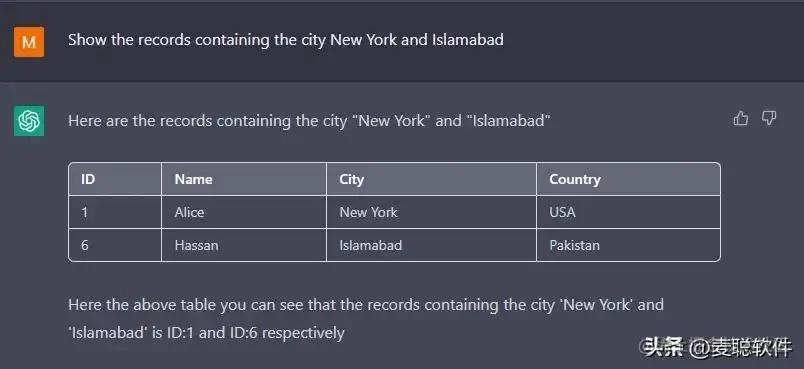Click the Pakistan country cell
Screen dimensions: 804x369
point(629,245)
